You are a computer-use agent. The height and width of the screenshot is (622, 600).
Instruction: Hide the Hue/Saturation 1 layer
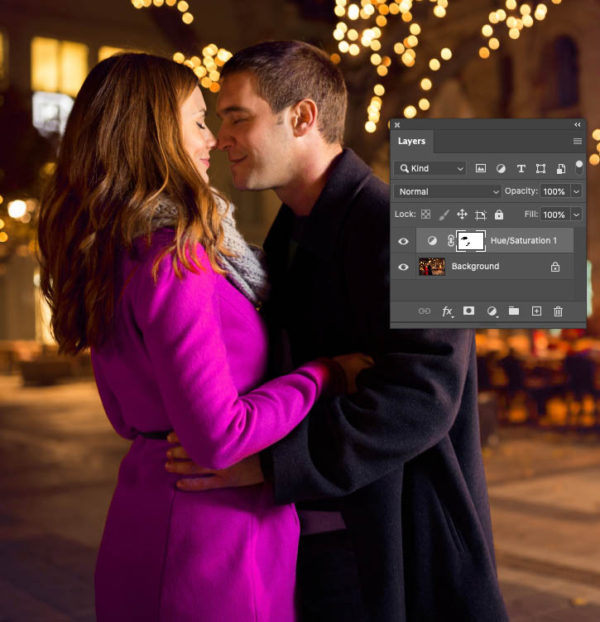(x=403, y=241)
